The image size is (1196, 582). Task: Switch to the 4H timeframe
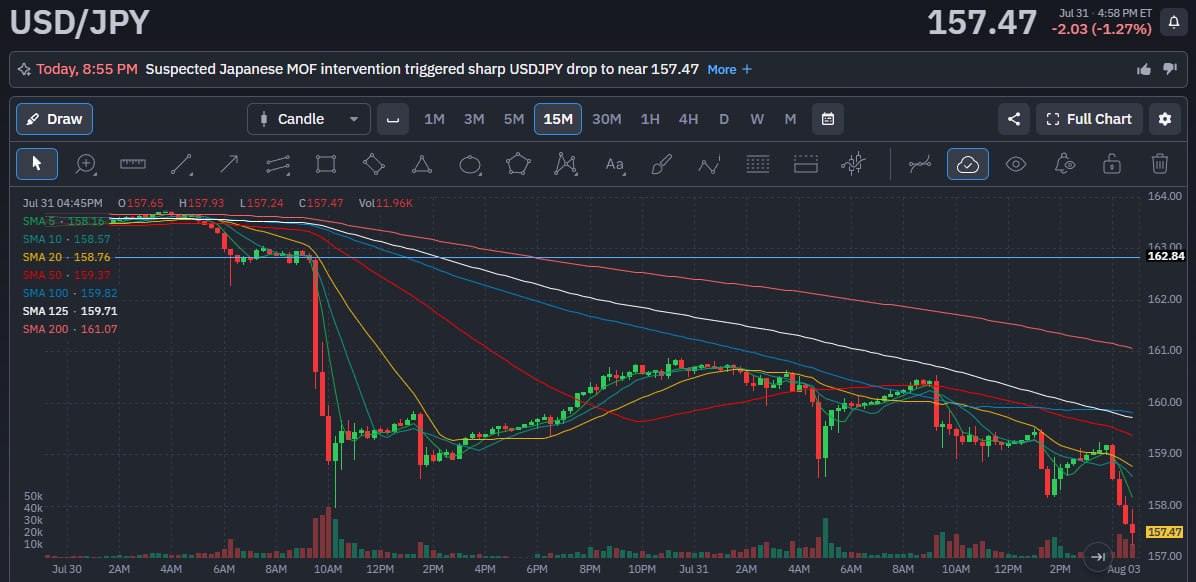click(x=689, y=119)
